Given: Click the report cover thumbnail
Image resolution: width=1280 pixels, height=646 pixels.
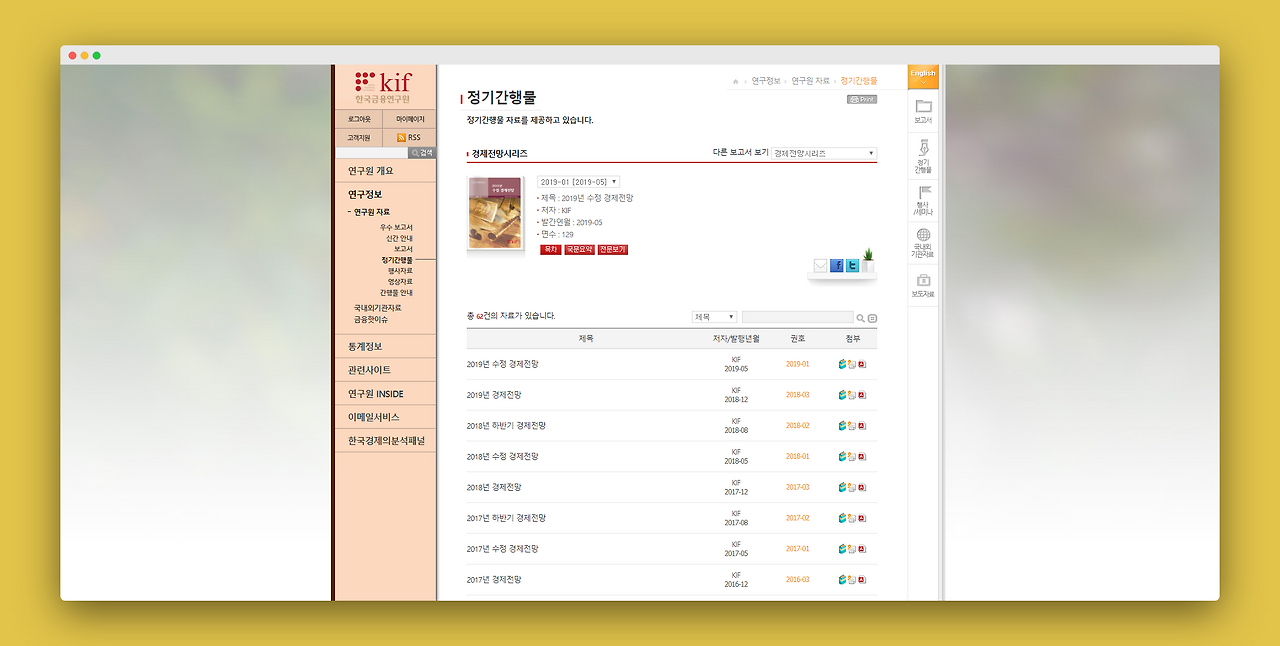Looking at the screenshot, I should click(495, 213).
